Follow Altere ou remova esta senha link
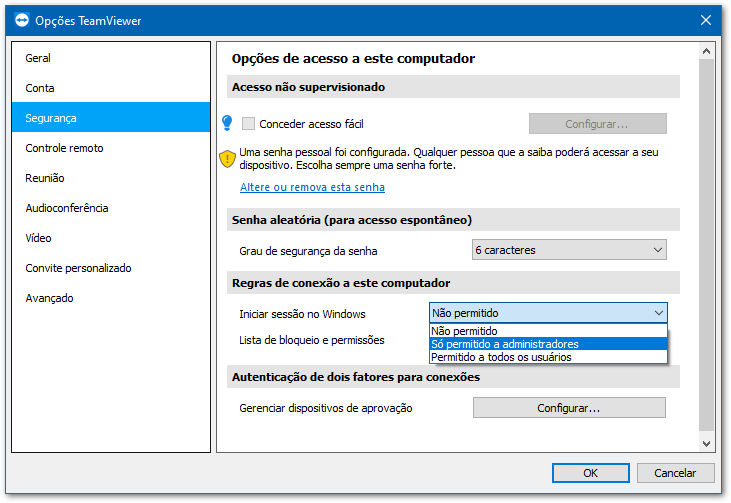 tap(312, 187)
